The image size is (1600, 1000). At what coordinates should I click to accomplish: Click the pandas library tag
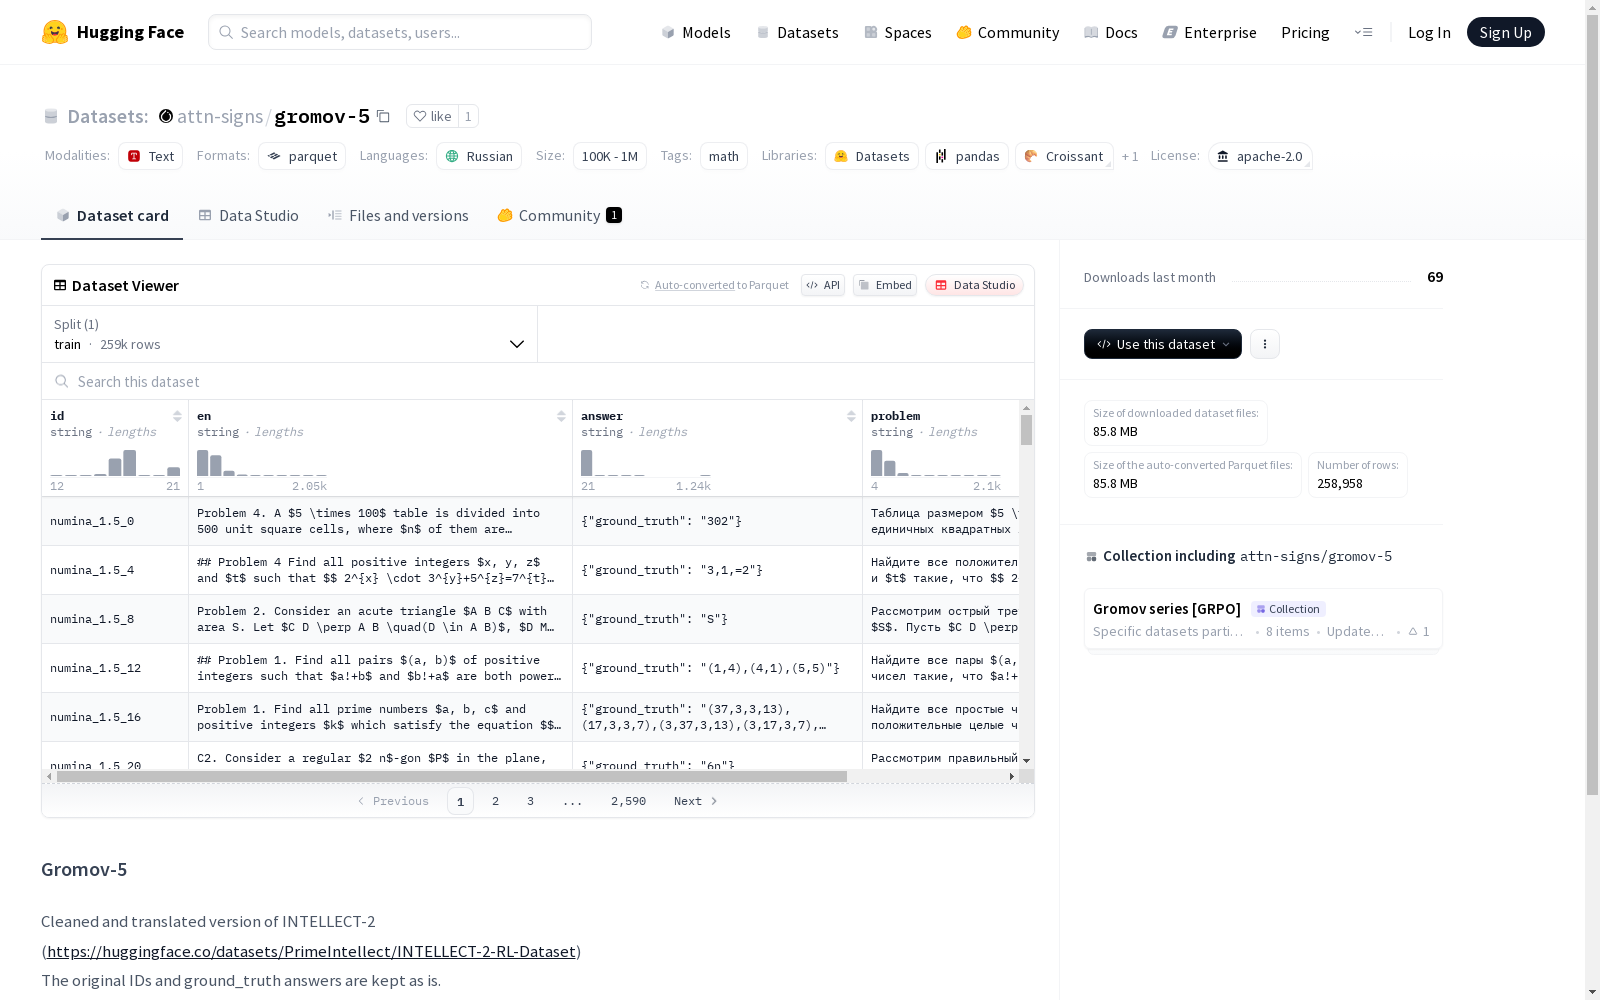click(967, 156)
